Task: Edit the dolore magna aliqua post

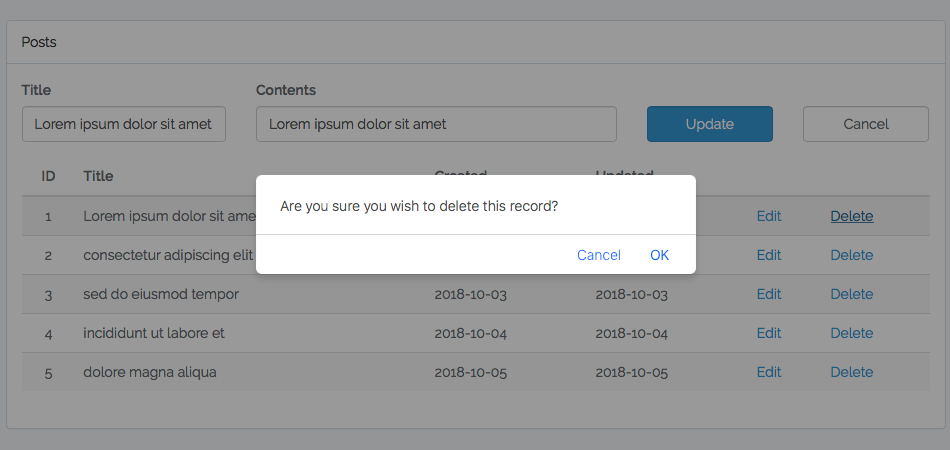Action: pos(769,372)
